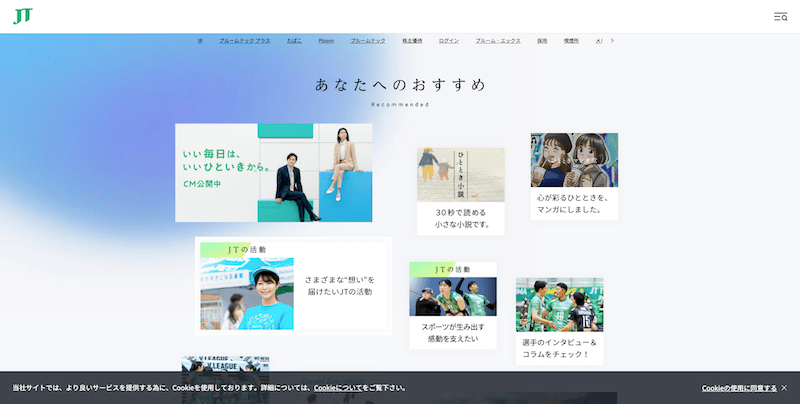Open the menu and search icon
This screenshot has width=800, height=404.
tap(780, 17)
